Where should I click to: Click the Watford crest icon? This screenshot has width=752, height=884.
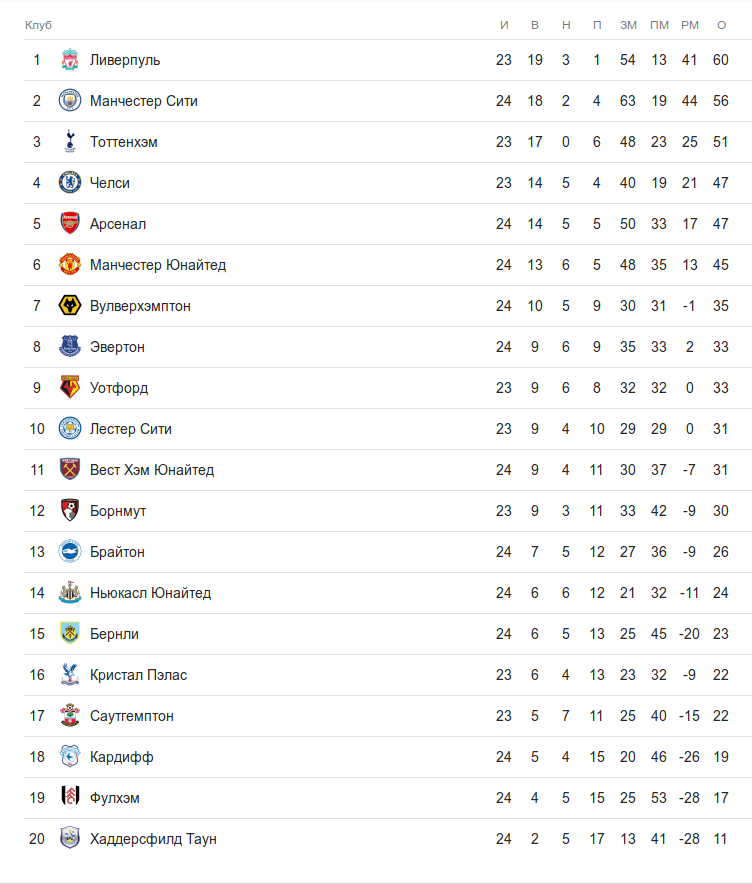click(x=69, y=388)
